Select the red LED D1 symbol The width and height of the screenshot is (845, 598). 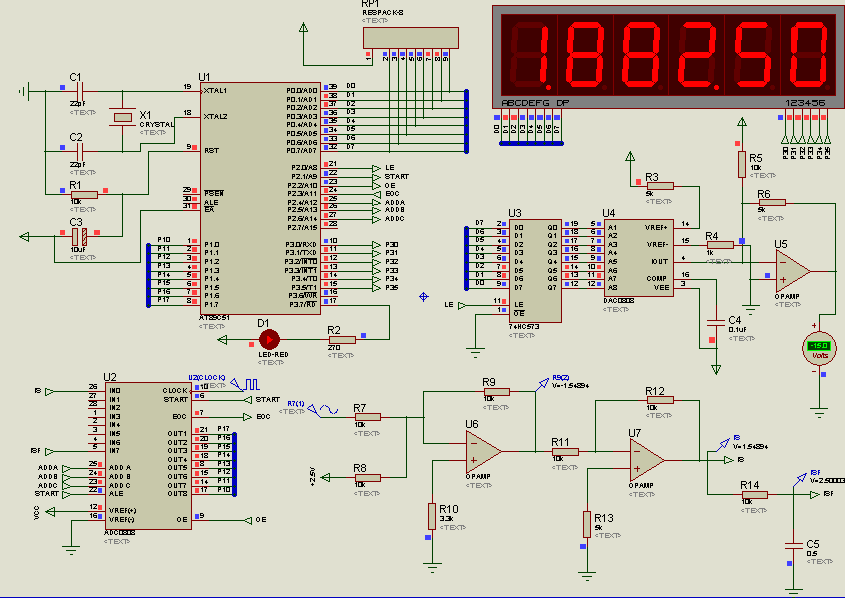(x=269, y=340)
